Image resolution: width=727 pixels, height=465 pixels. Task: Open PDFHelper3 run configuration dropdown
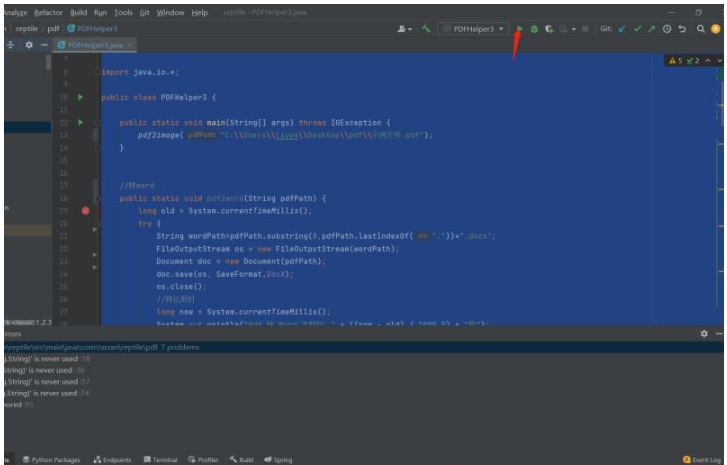coord(473,29)
